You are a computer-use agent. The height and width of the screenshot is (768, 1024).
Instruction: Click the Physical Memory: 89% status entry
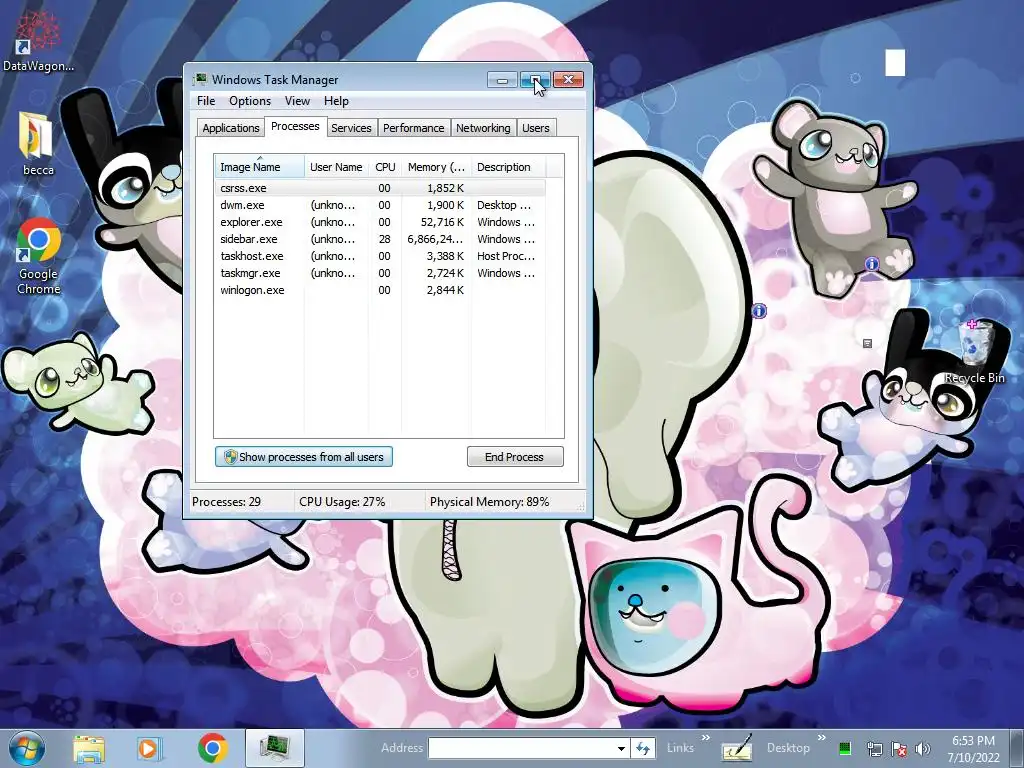tap(489, 502)
